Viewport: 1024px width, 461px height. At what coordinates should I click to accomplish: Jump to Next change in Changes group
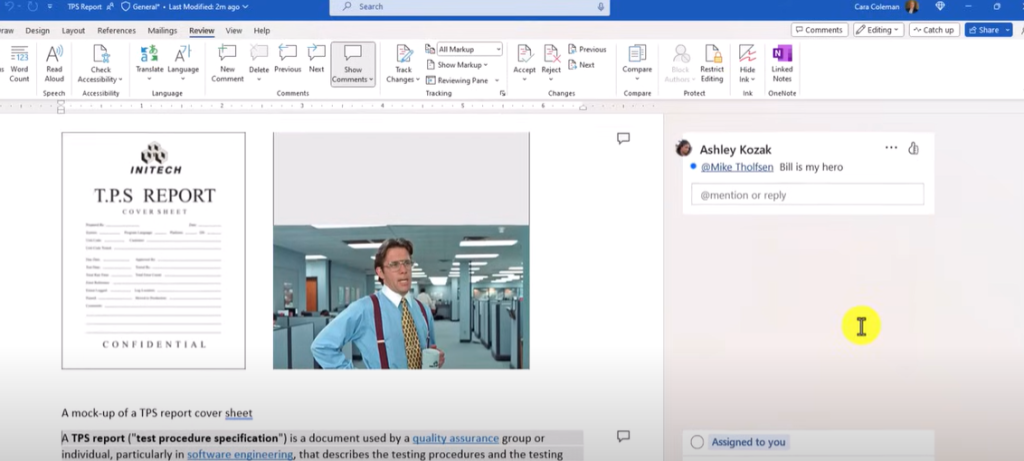pyautogui.click(x=581, y=65)
